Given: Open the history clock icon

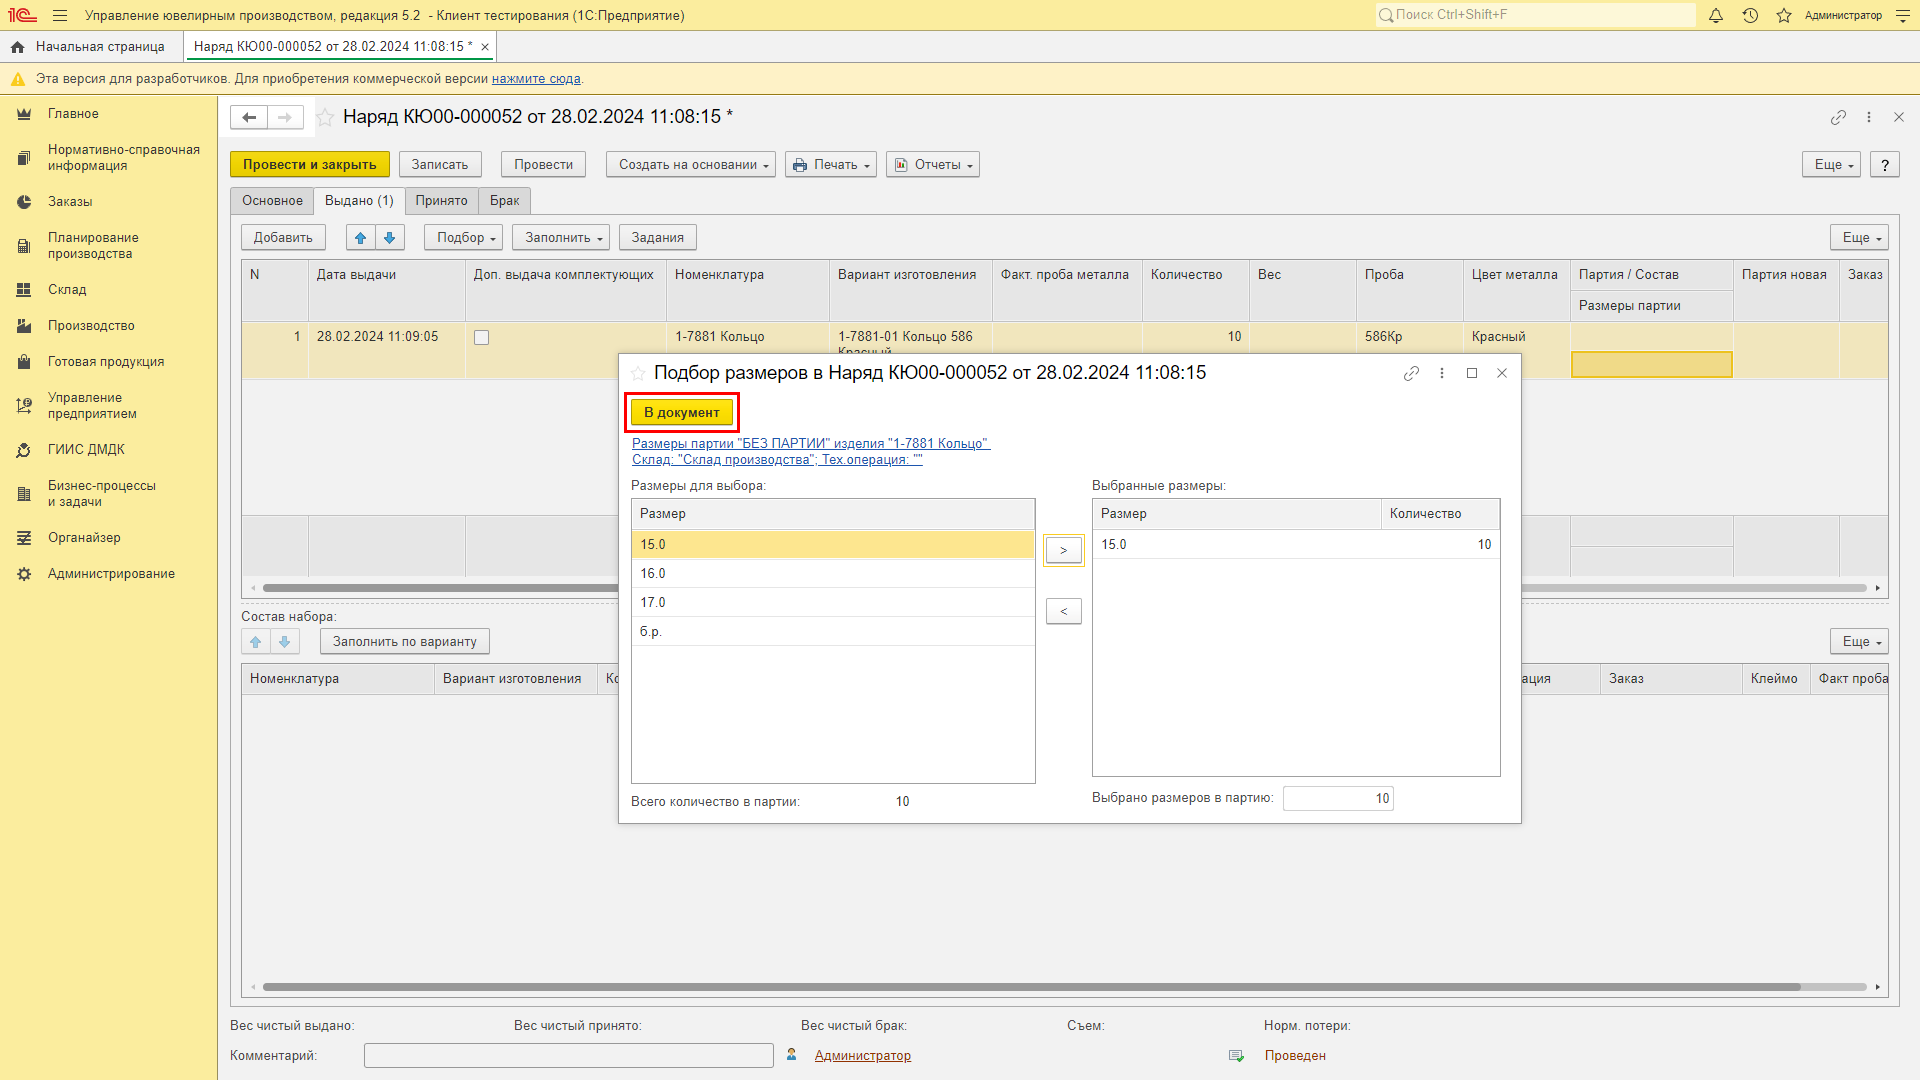Looking at the screenshot, I should (1750, 15).
